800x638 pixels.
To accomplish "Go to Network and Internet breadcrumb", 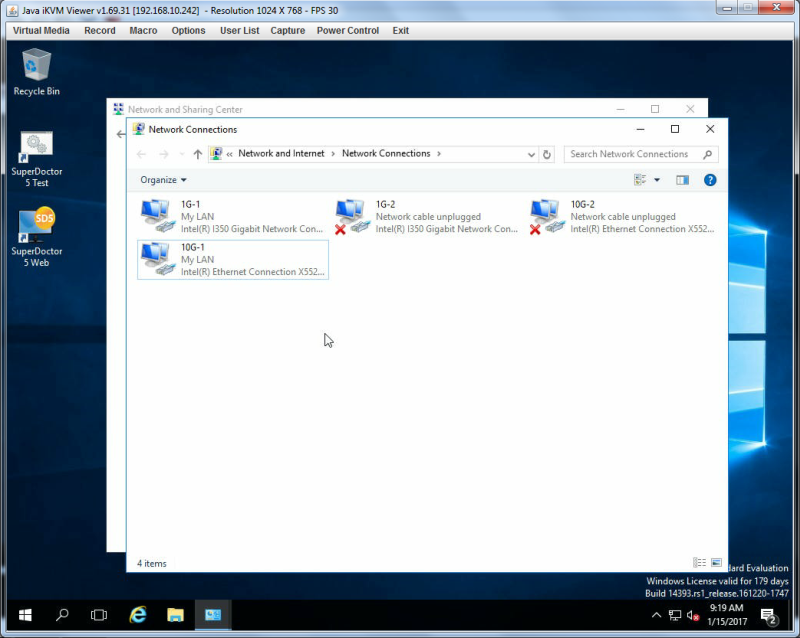I will [281, 154].
